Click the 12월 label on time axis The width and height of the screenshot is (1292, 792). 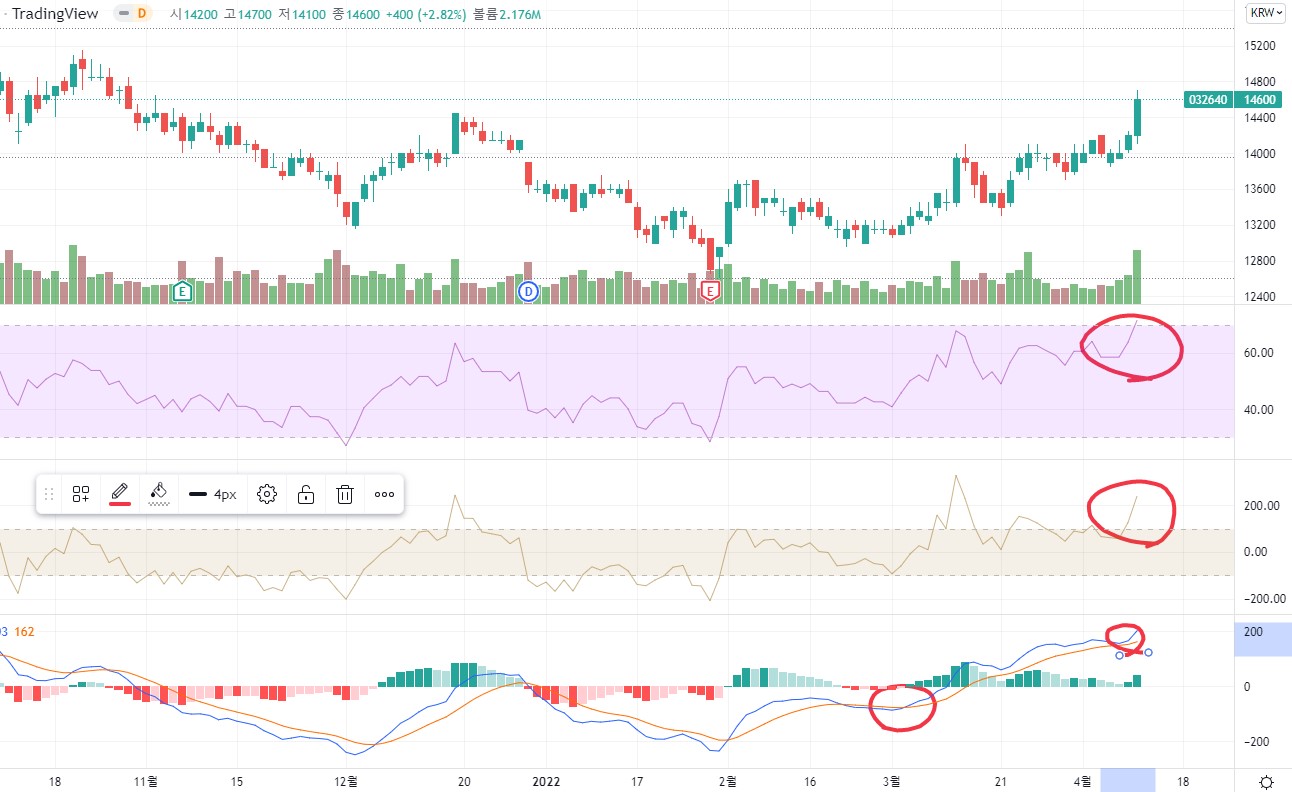(x=346, y=782)
